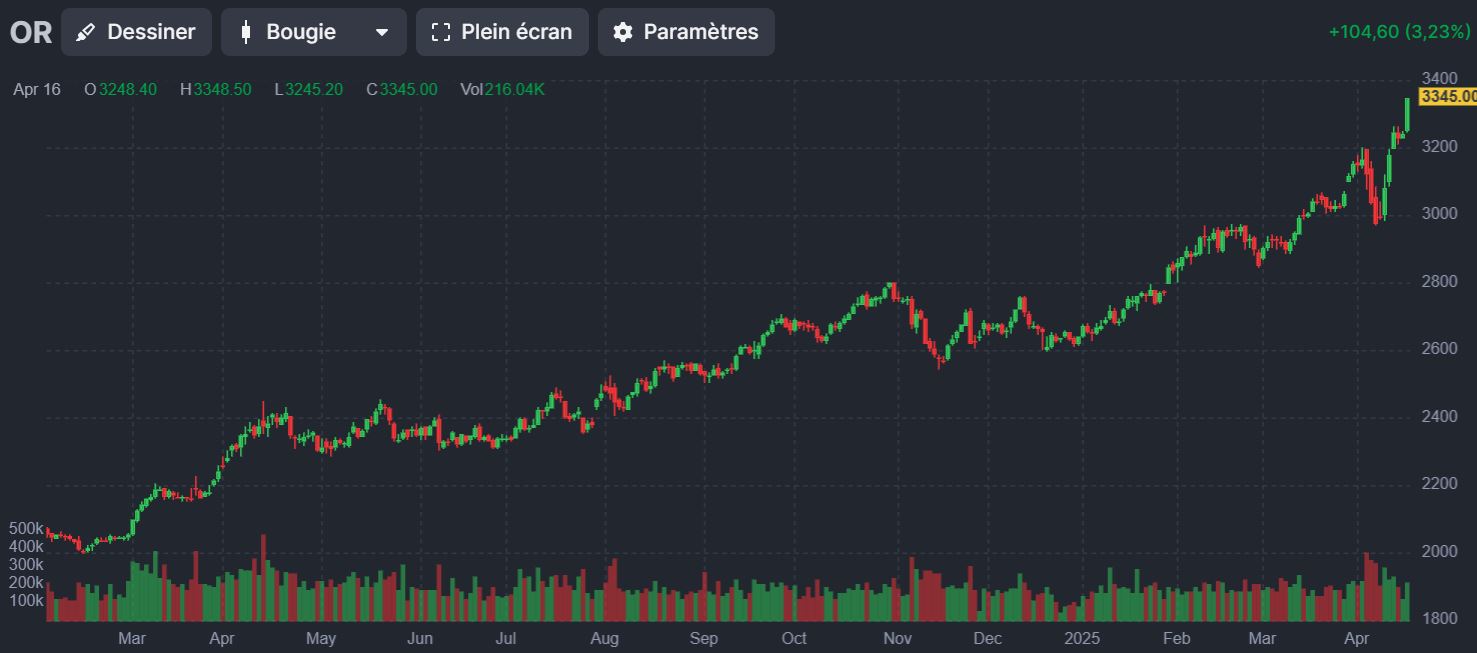Click the candlestick Bougie icon
Image resolution: width=1477 pixels, height=653 pixels.
click(246, 32)
